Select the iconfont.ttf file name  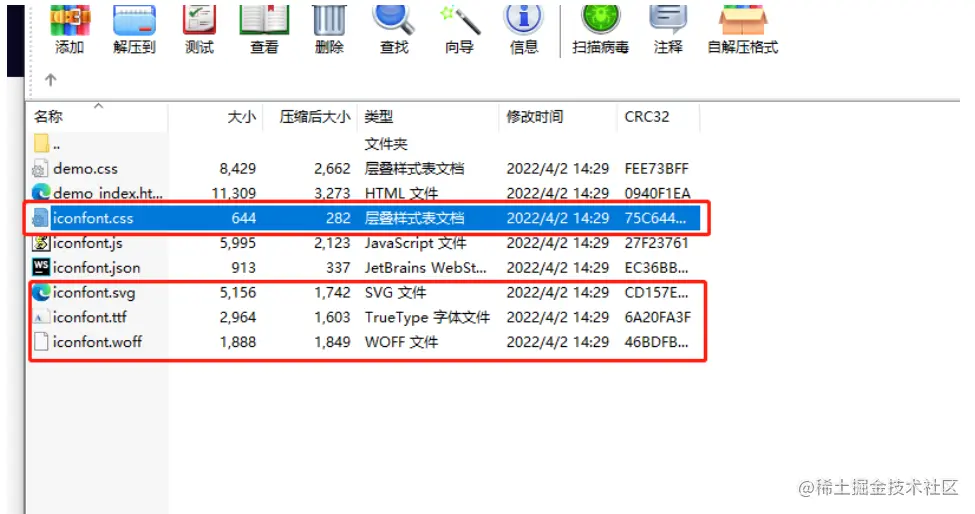pyautogui.click(x=90, y=317)
